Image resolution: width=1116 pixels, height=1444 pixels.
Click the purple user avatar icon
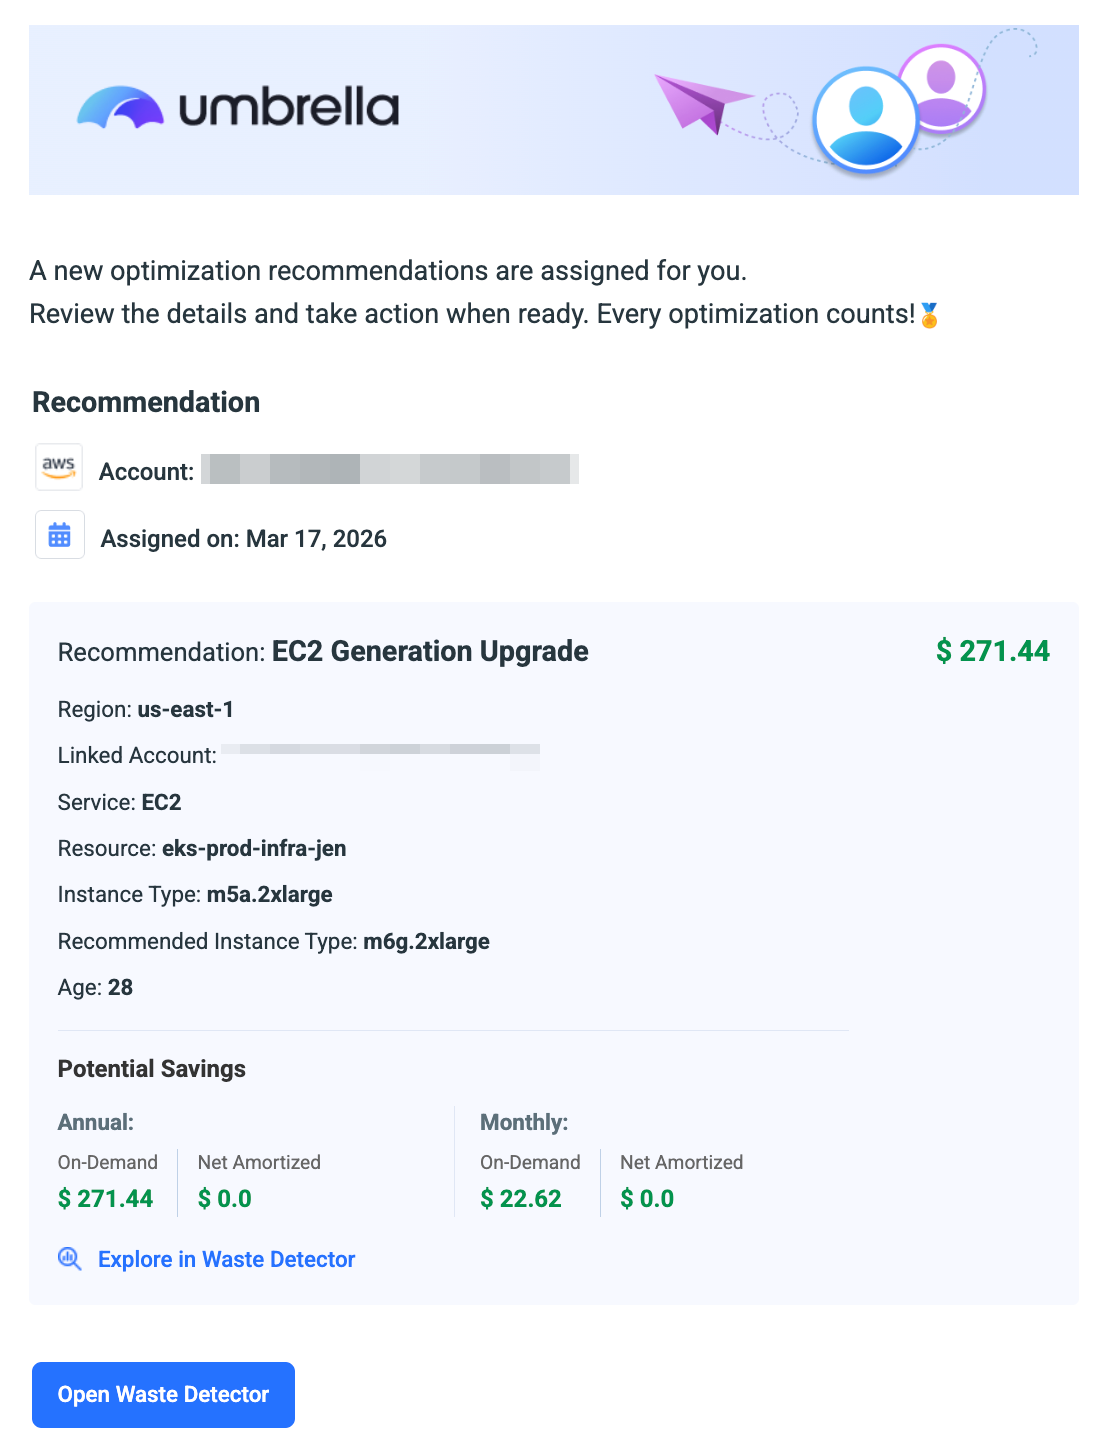(x=942, y=87)
